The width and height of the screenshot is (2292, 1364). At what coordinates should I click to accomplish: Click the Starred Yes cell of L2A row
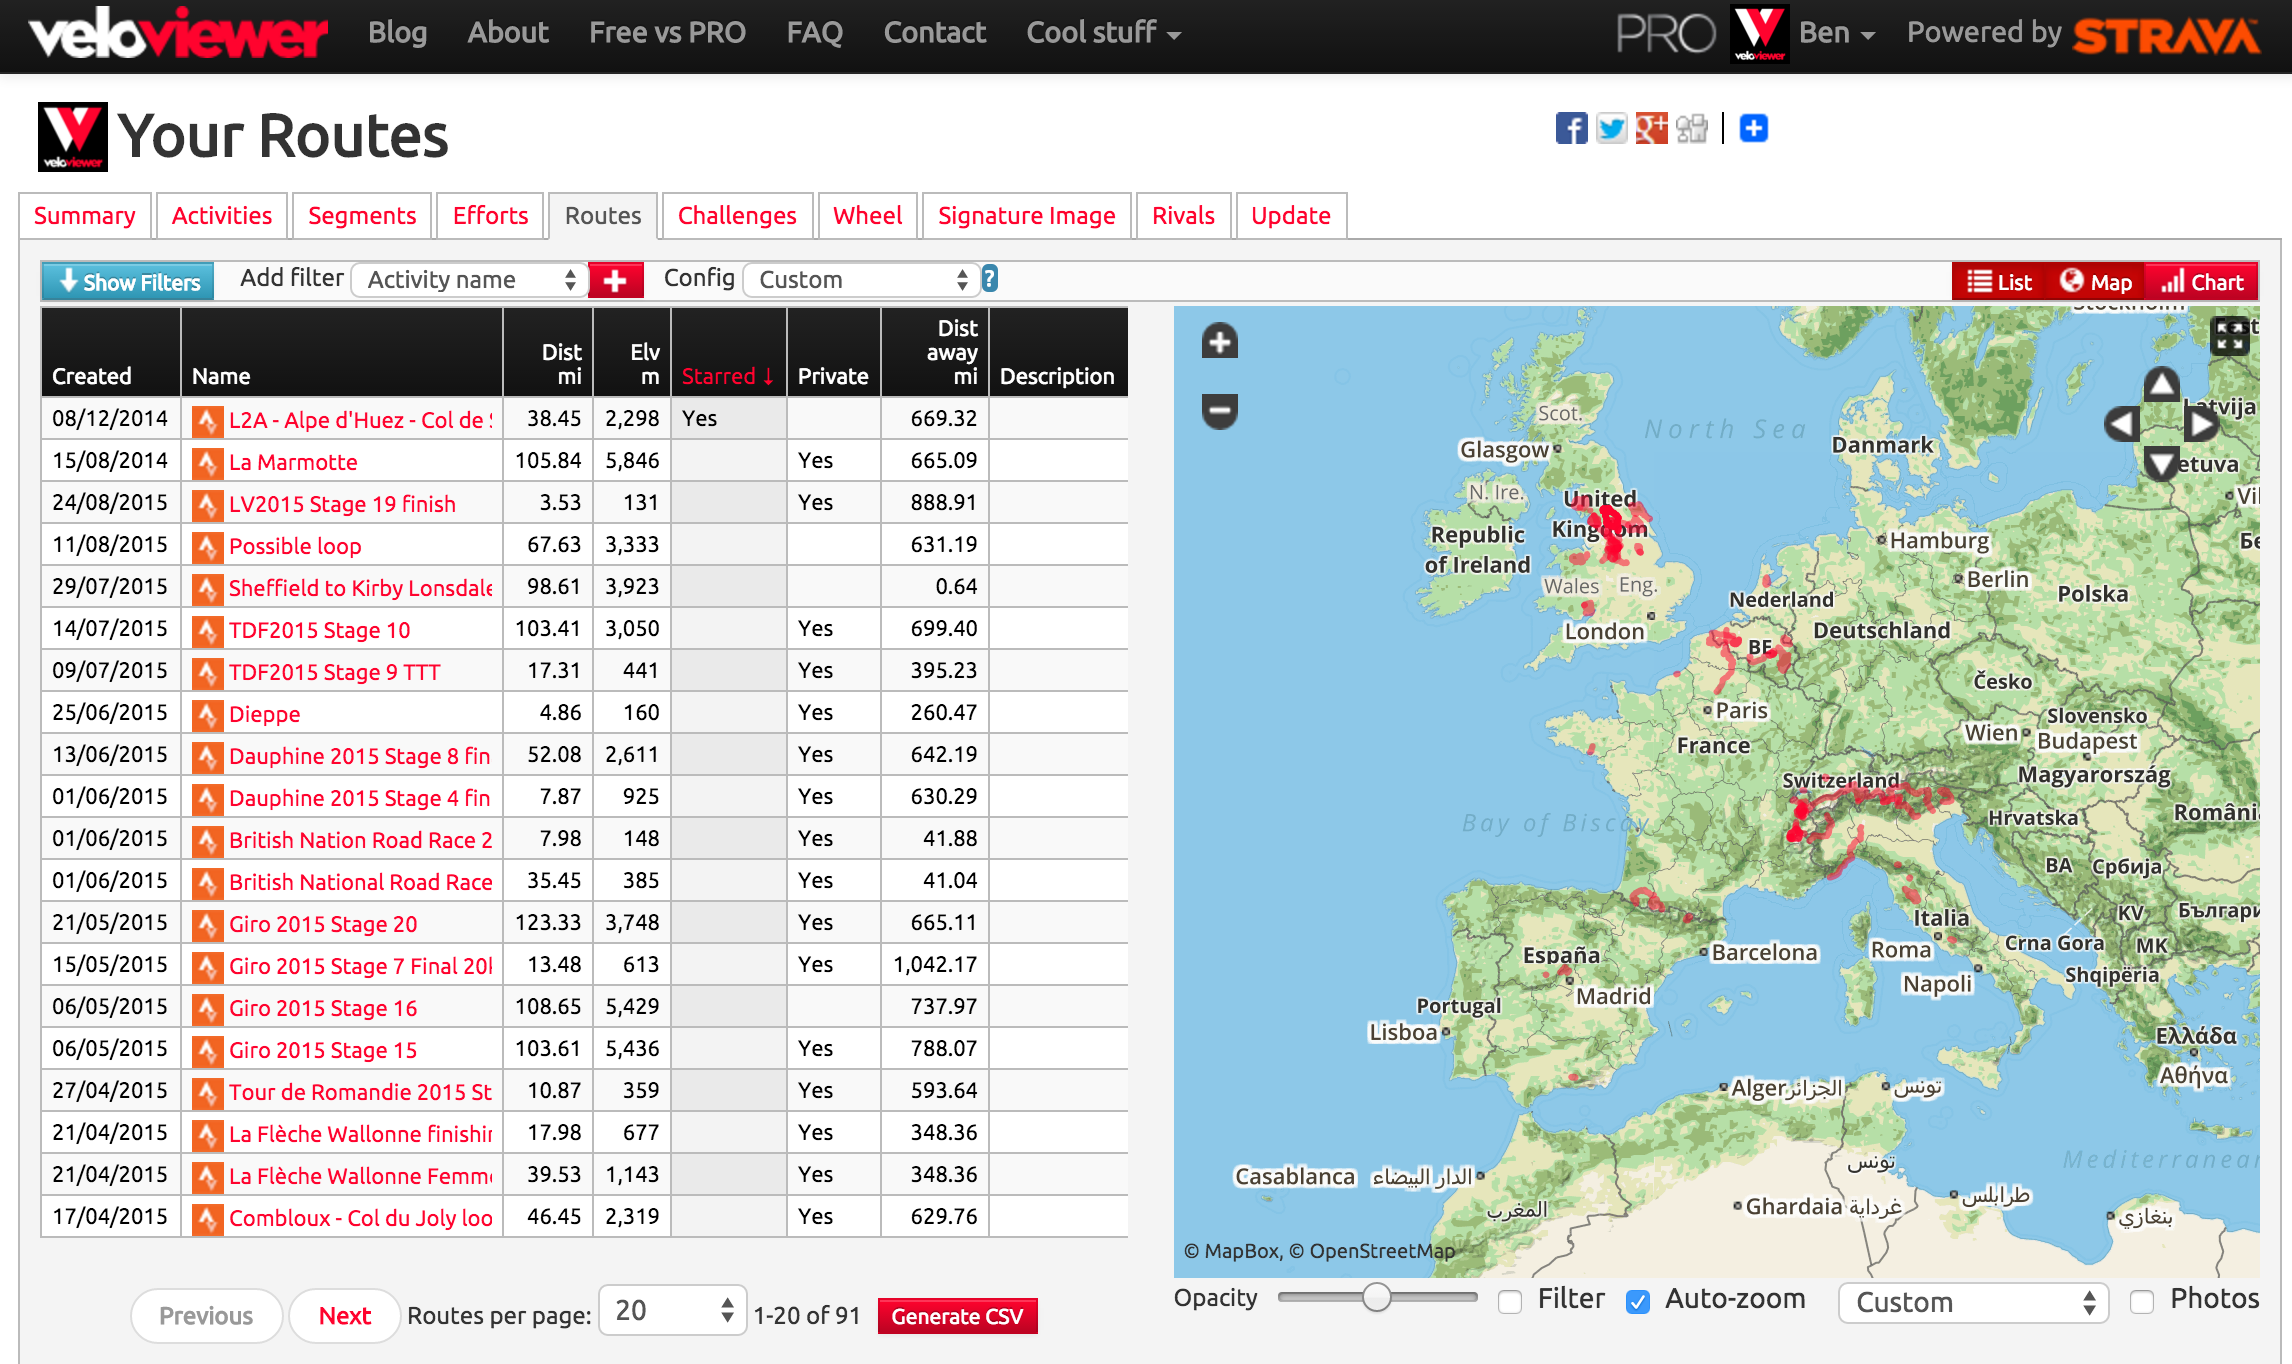728,418
